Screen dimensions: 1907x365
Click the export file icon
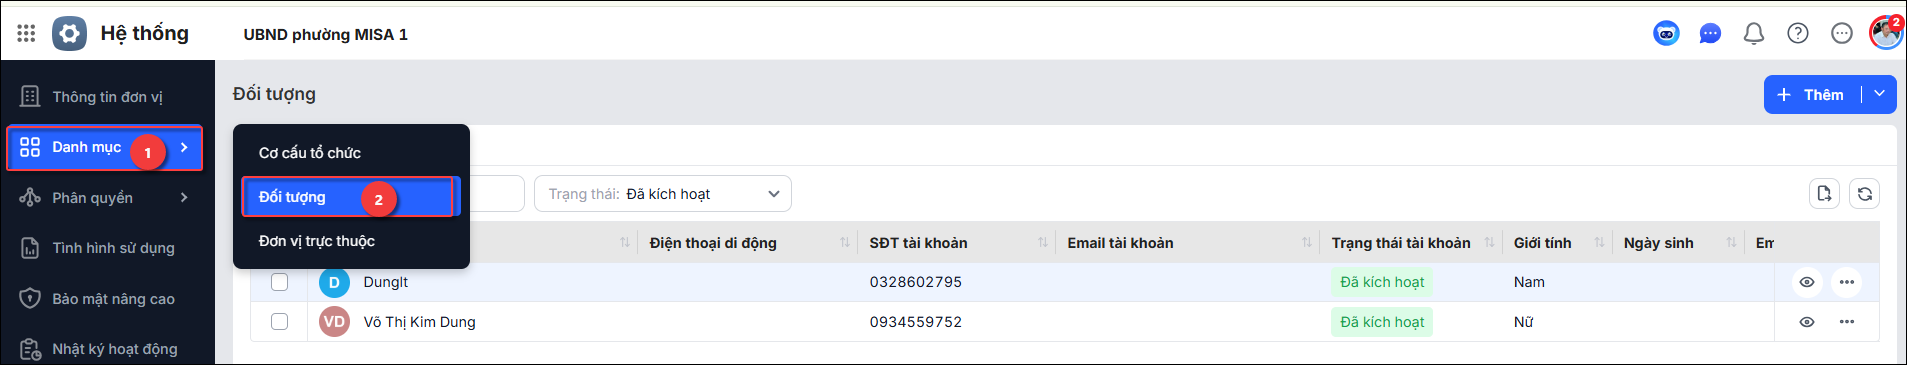1825,194
